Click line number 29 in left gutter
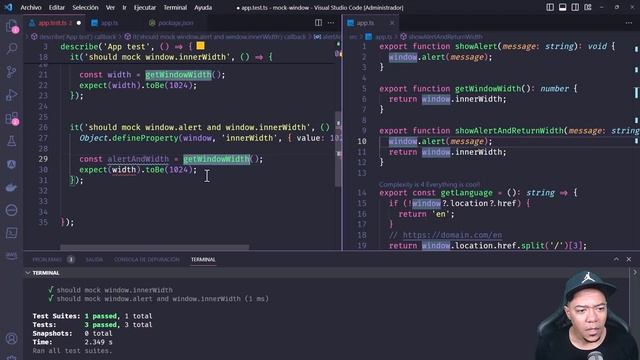This screenshot has height=360, width=640. click(43, 159)
